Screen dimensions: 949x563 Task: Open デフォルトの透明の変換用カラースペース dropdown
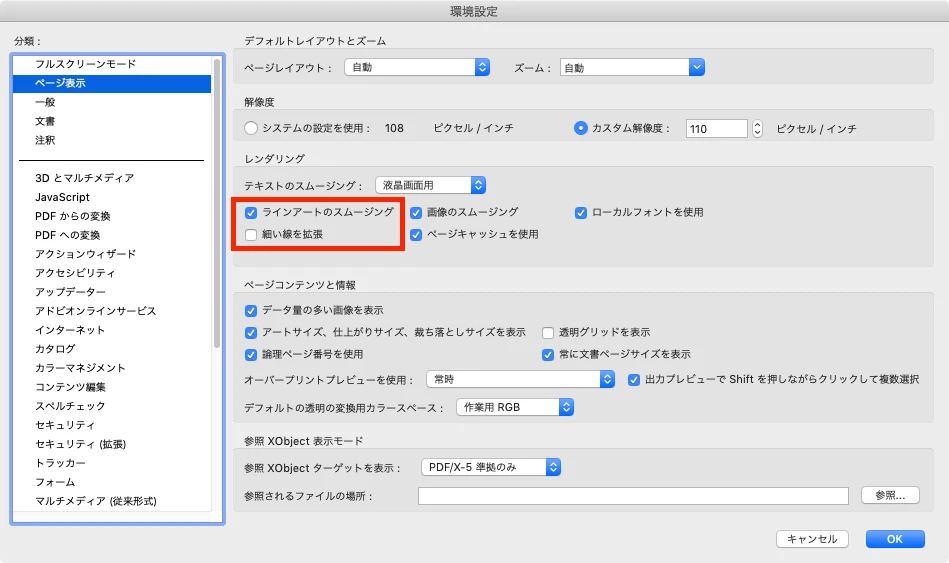click(x=515, y=407)
